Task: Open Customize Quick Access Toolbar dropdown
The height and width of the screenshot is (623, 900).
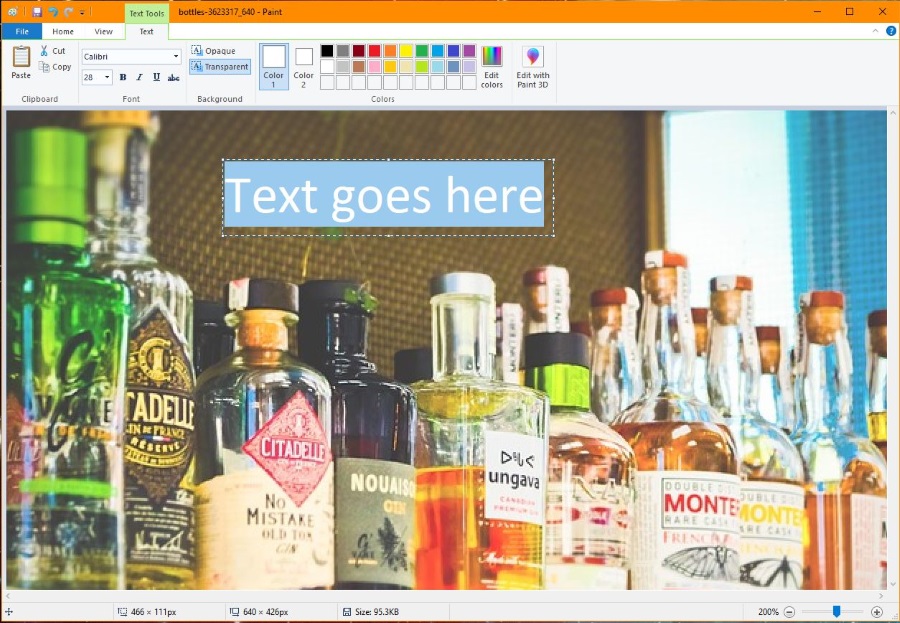Action: (83, 12)
